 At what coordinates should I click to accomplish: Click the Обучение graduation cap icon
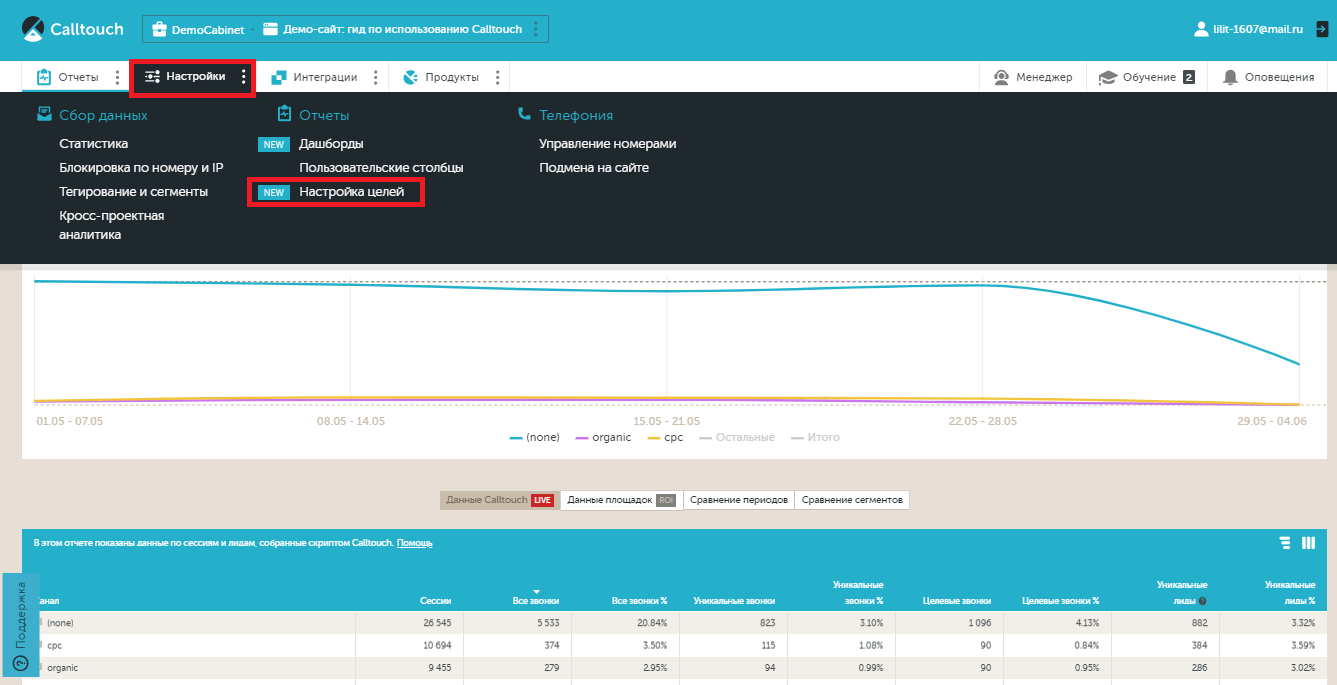[1107, 77]
